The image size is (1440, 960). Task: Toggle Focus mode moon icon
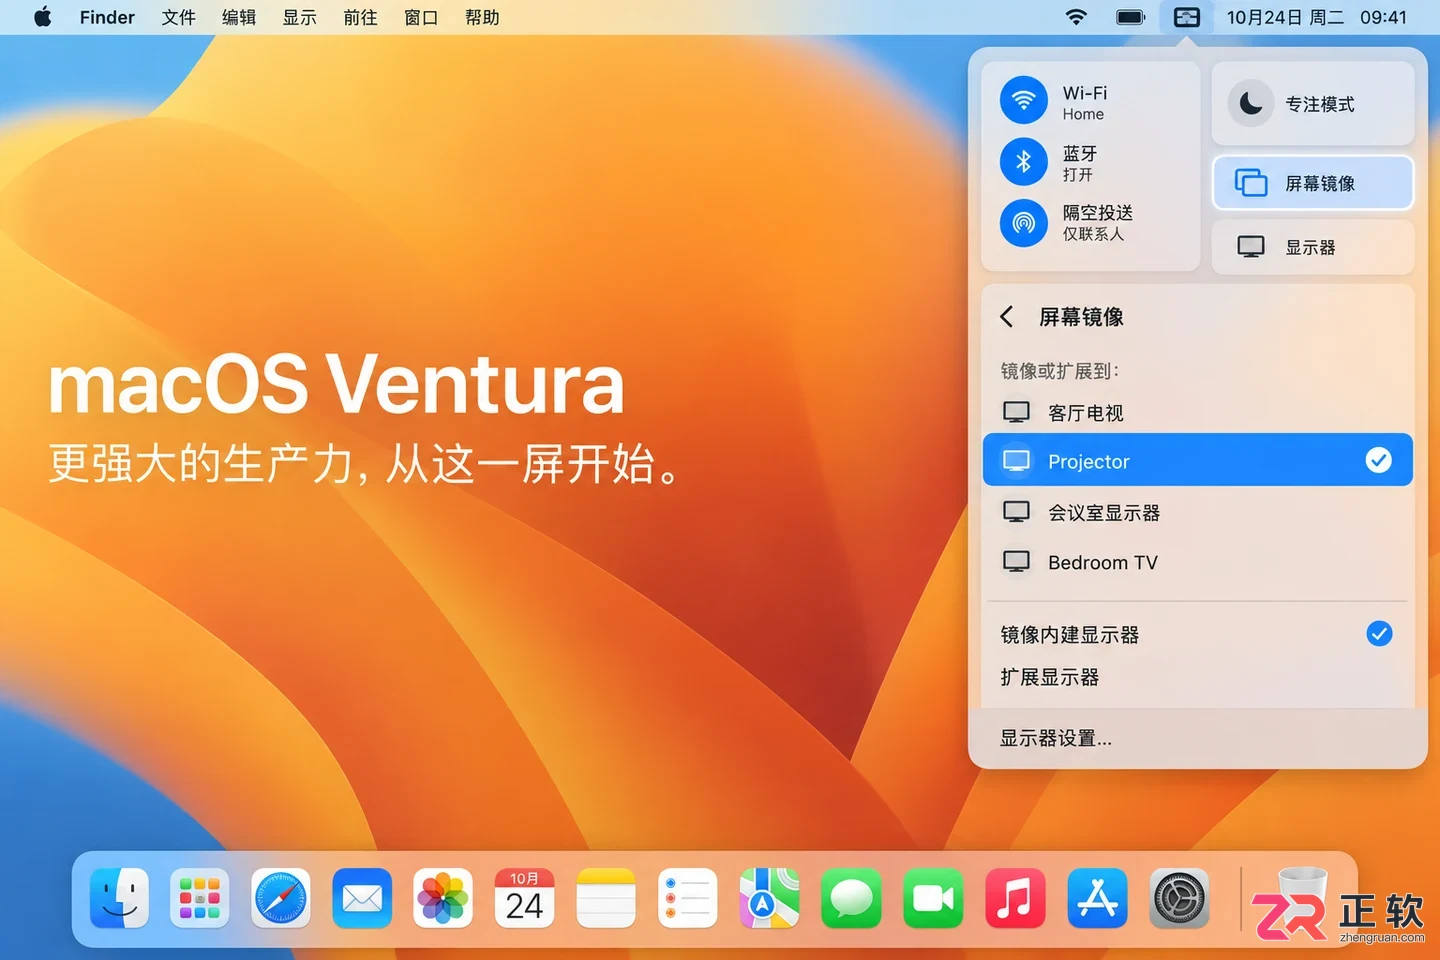pyautogui.click(x=1251, y=103)
